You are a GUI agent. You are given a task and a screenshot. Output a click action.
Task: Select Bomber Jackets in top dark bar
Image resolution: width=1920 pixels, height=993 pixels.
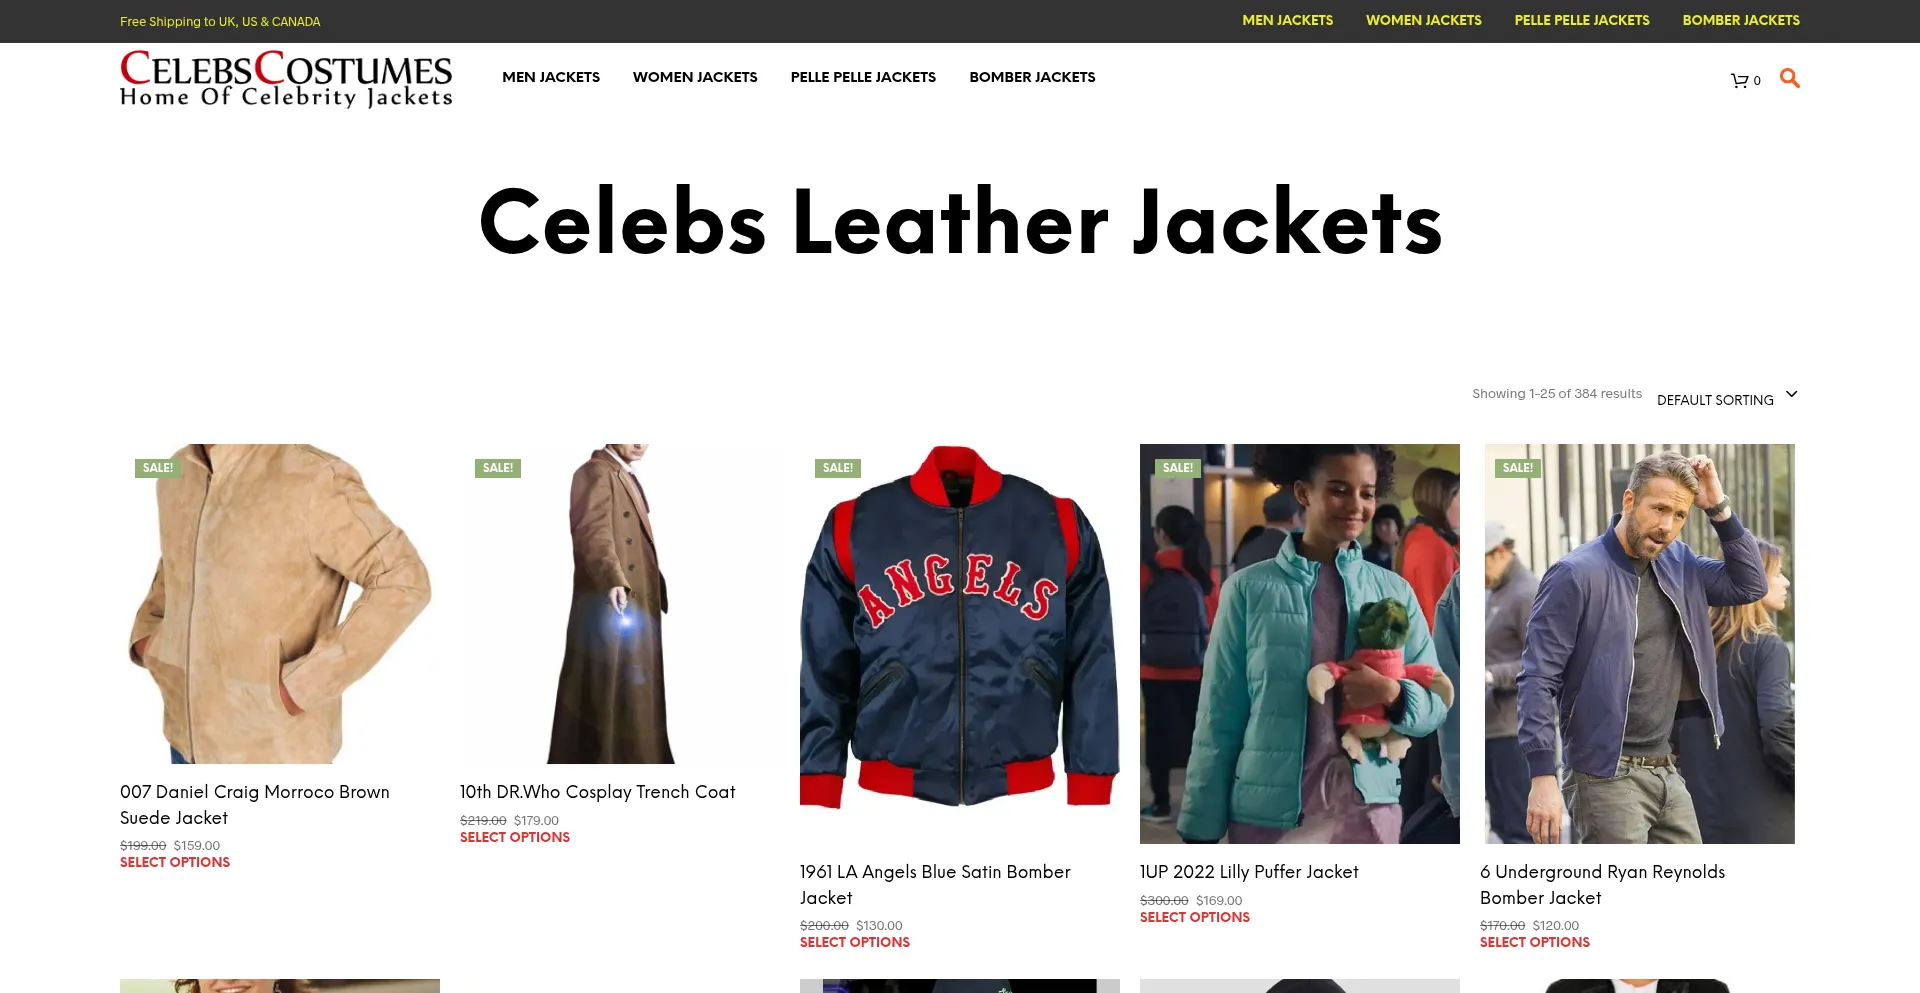1741,20
